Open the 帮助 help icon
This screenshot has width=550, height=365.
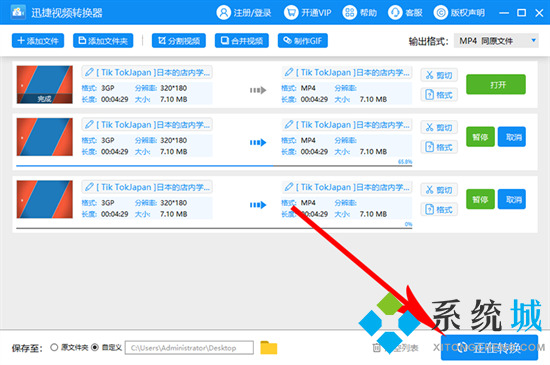coord(349,13)
